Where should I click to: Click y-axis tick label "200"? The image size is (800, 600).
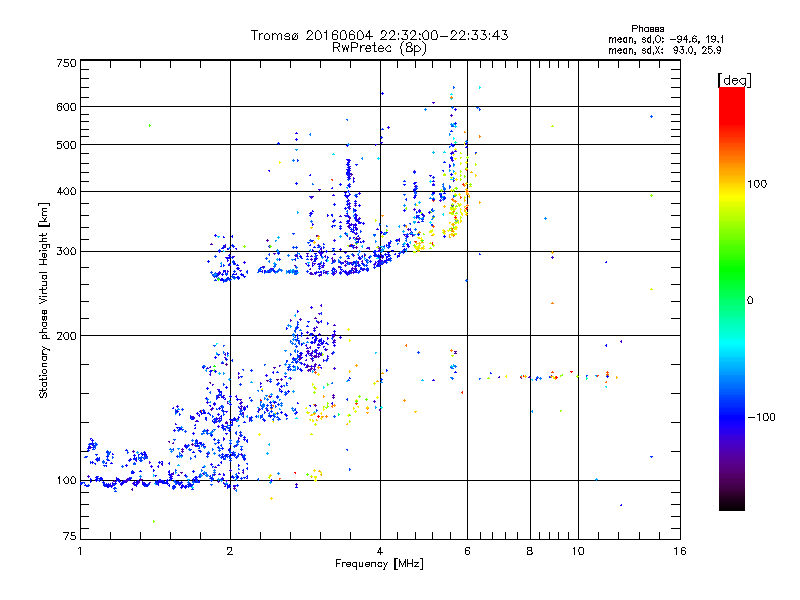click(x=66, y=336)
